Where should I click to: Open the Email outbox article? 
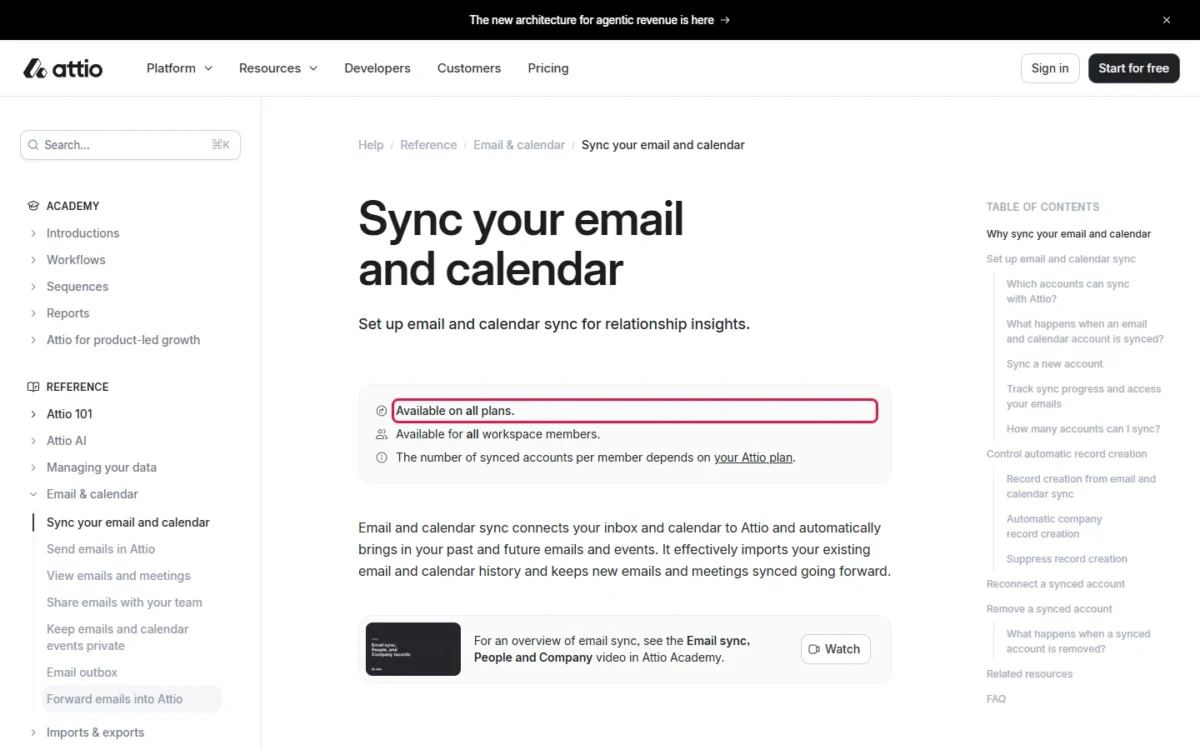pos(82,672)
